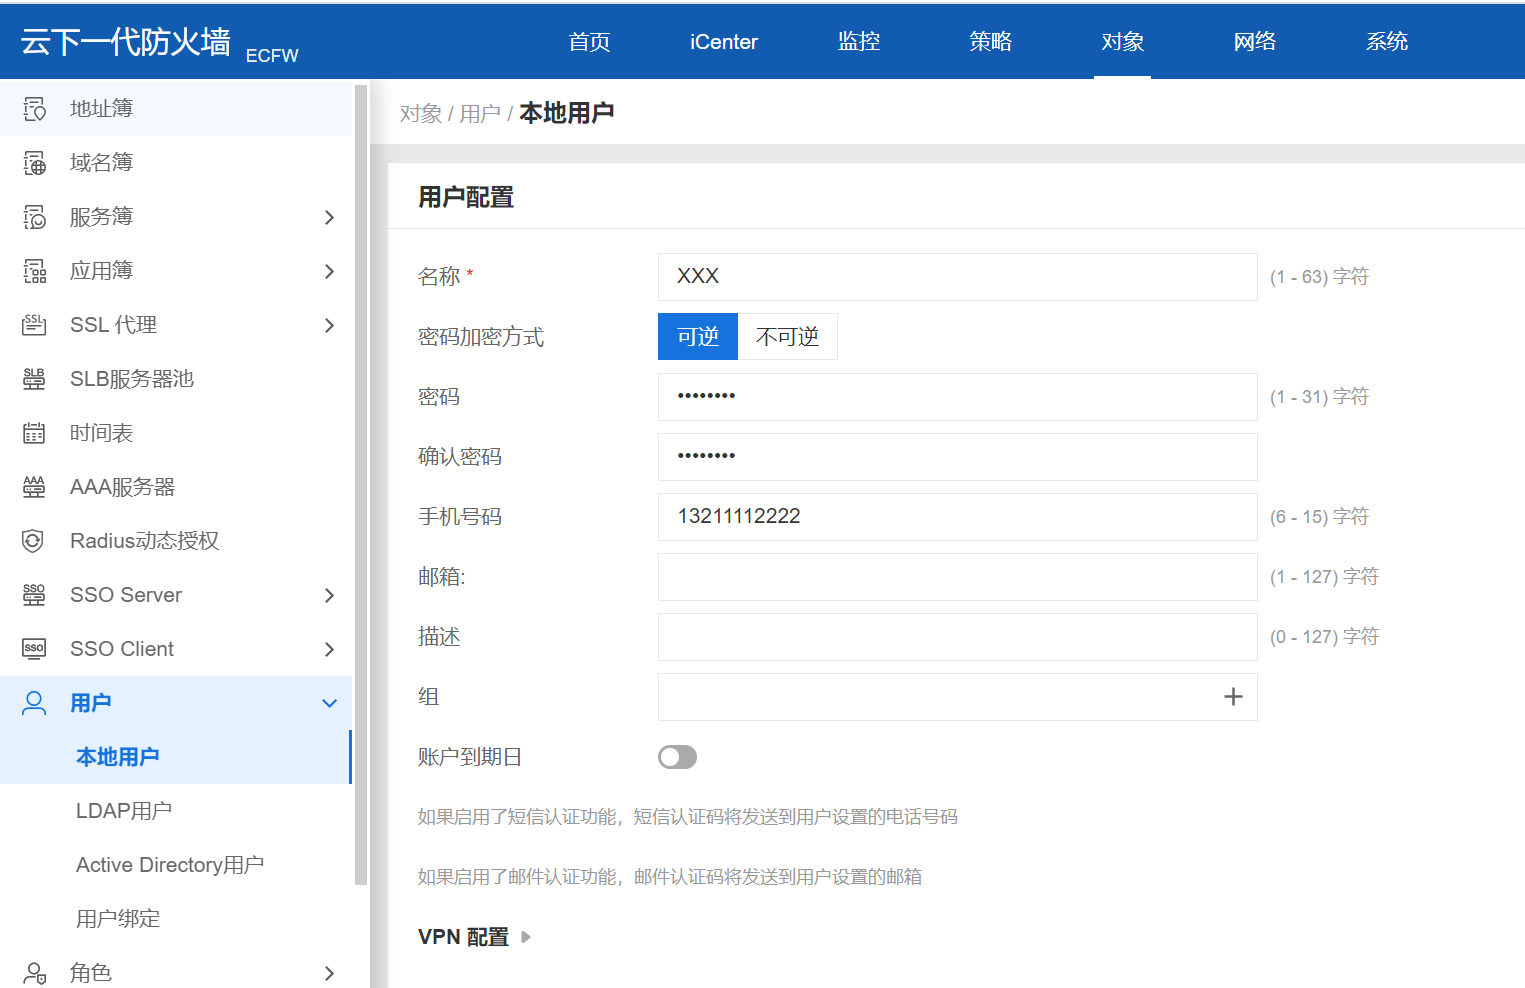Click the domain book (域名簿) sidebar icon

click(x=35, y=163)
